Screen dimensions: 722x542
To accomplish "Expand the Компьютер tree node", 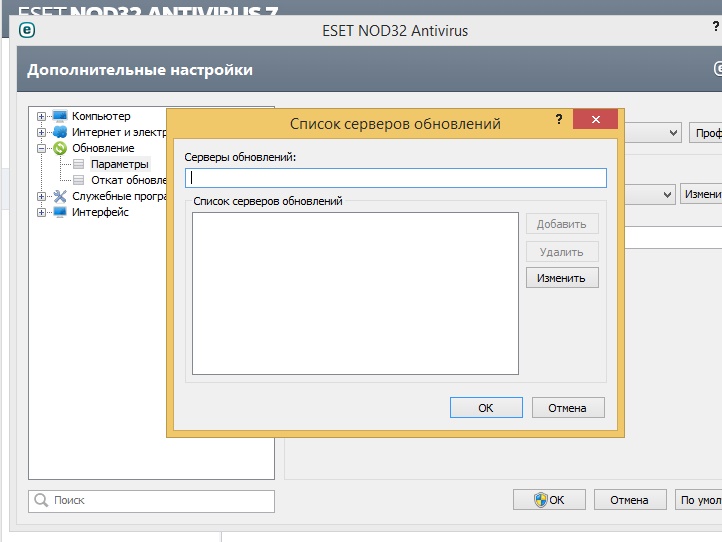I will (41, 116).
